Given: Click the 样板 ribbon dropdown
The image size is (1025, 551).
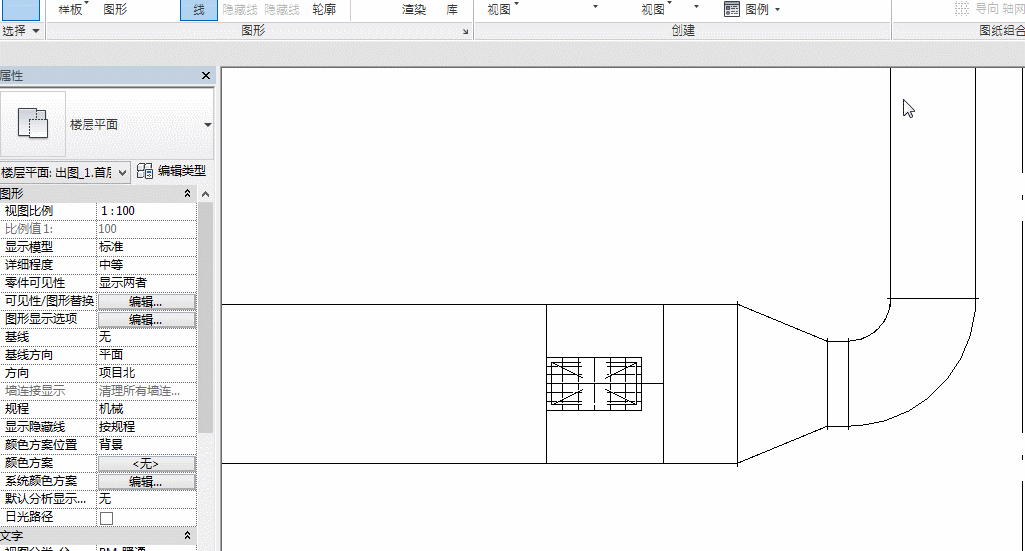Looking at the screenshot, I should coord(73,9).
